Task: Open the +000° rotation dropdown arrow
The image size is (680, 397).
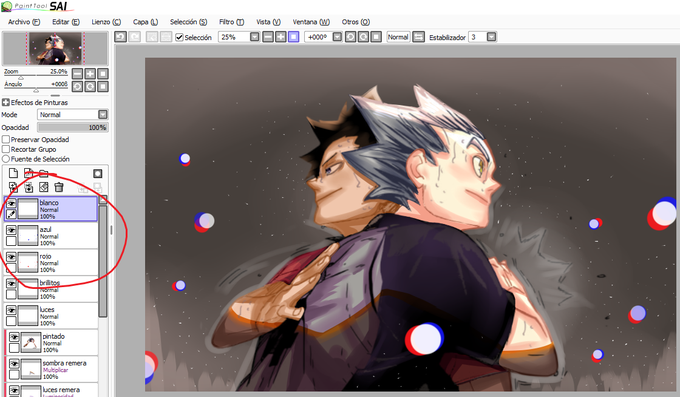Action: coord(337,37)
